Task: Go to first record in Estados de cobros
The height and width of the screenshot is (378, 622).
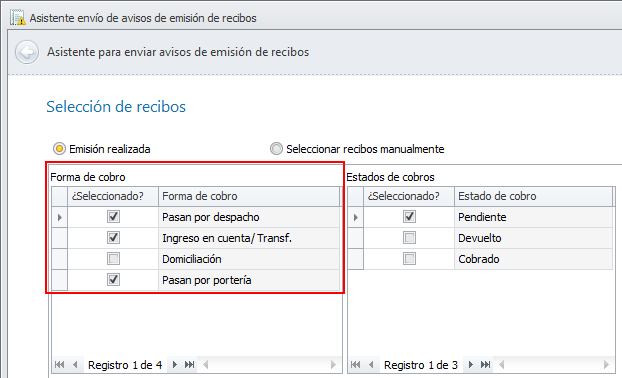Action: 355,365
